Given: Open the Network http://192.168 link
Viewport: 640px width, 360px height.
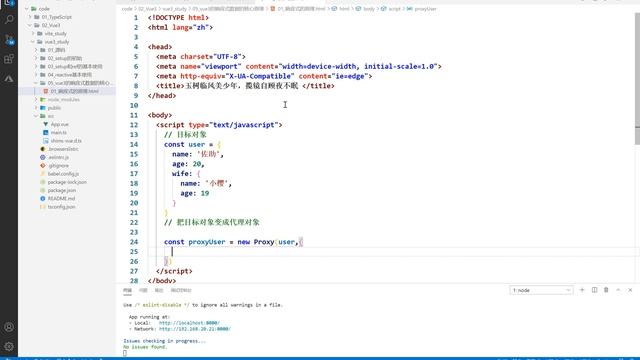Looking at the screenshot, I should (x=195, y=329).
